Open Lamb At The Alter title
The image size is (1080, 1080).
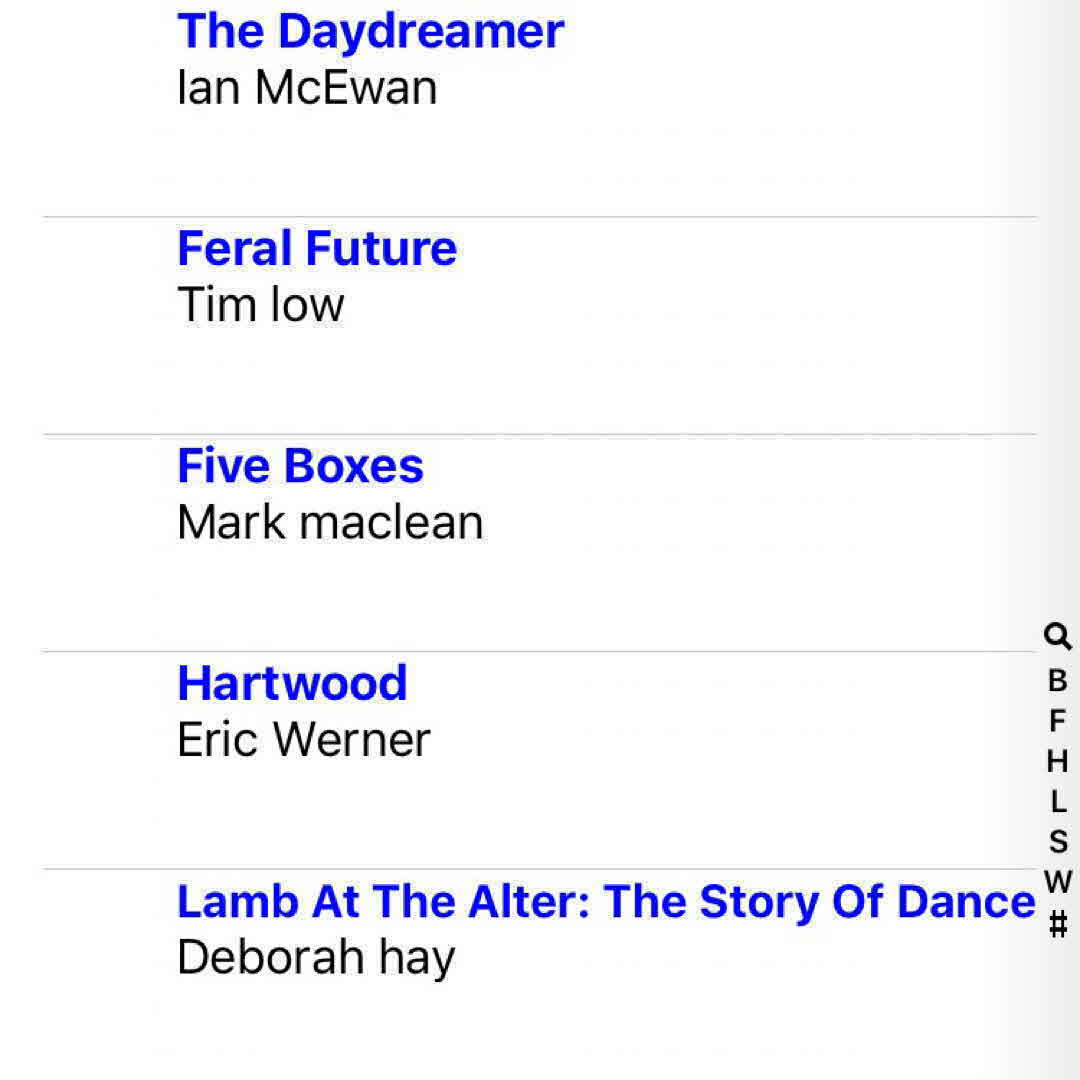point(606,902)
